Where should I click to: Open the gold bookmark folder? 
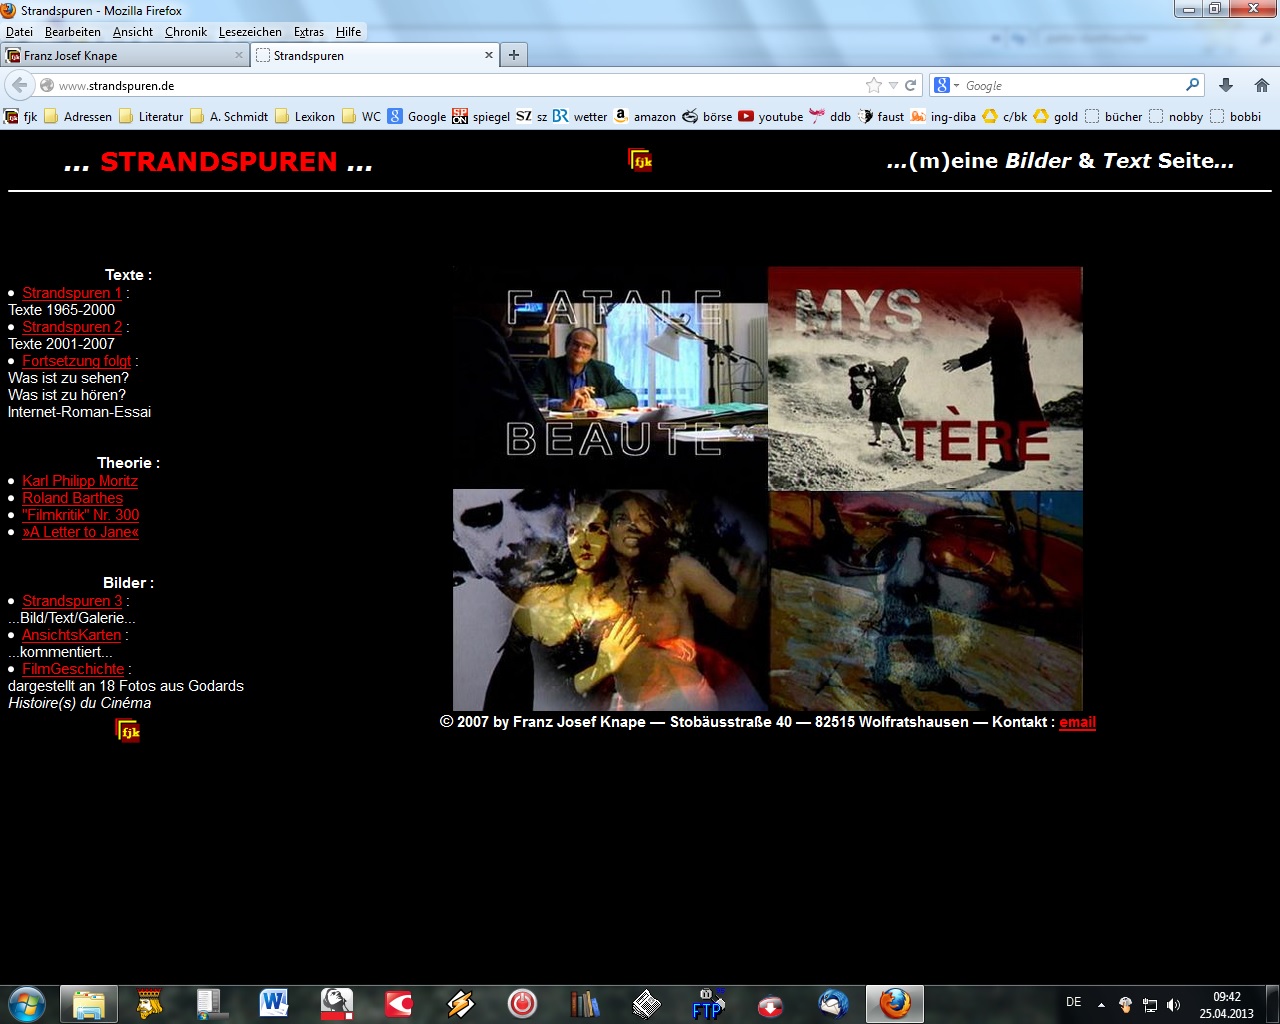click(1056, 116)
